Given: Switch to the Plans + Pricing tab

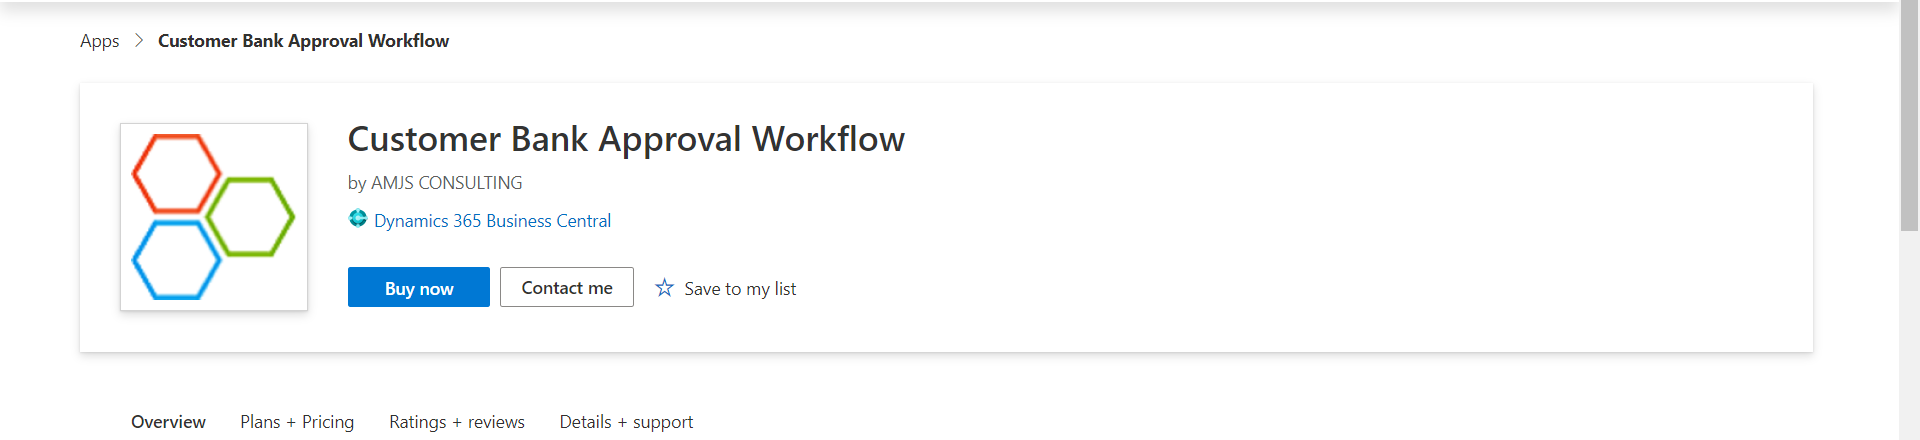Looking at the screenshot, I should 297,421.
